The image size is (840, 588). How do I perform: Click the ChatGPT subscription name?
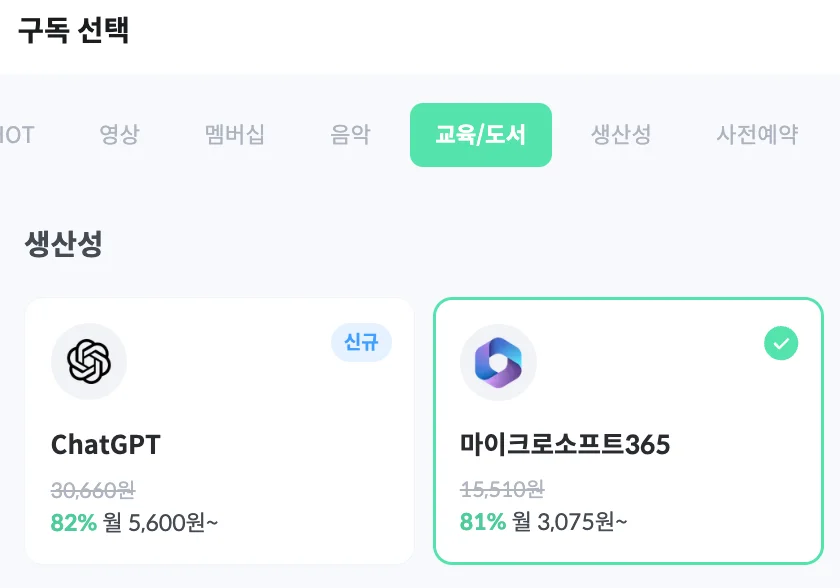(x=105, y=445)
